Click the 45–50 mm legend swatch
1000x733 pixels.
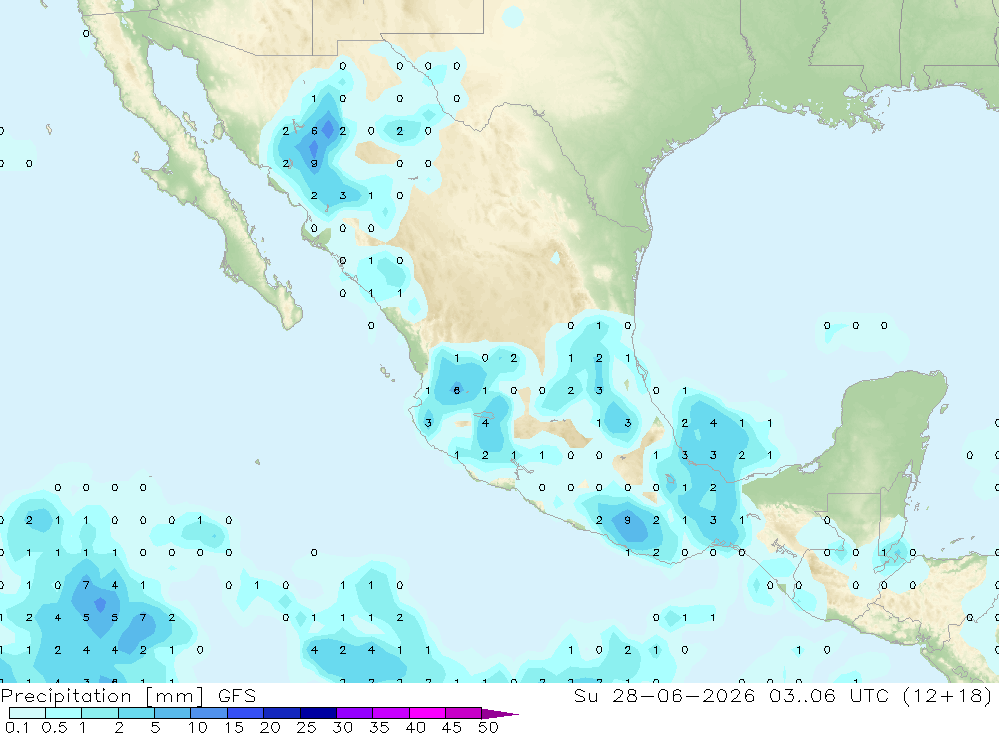464,713
